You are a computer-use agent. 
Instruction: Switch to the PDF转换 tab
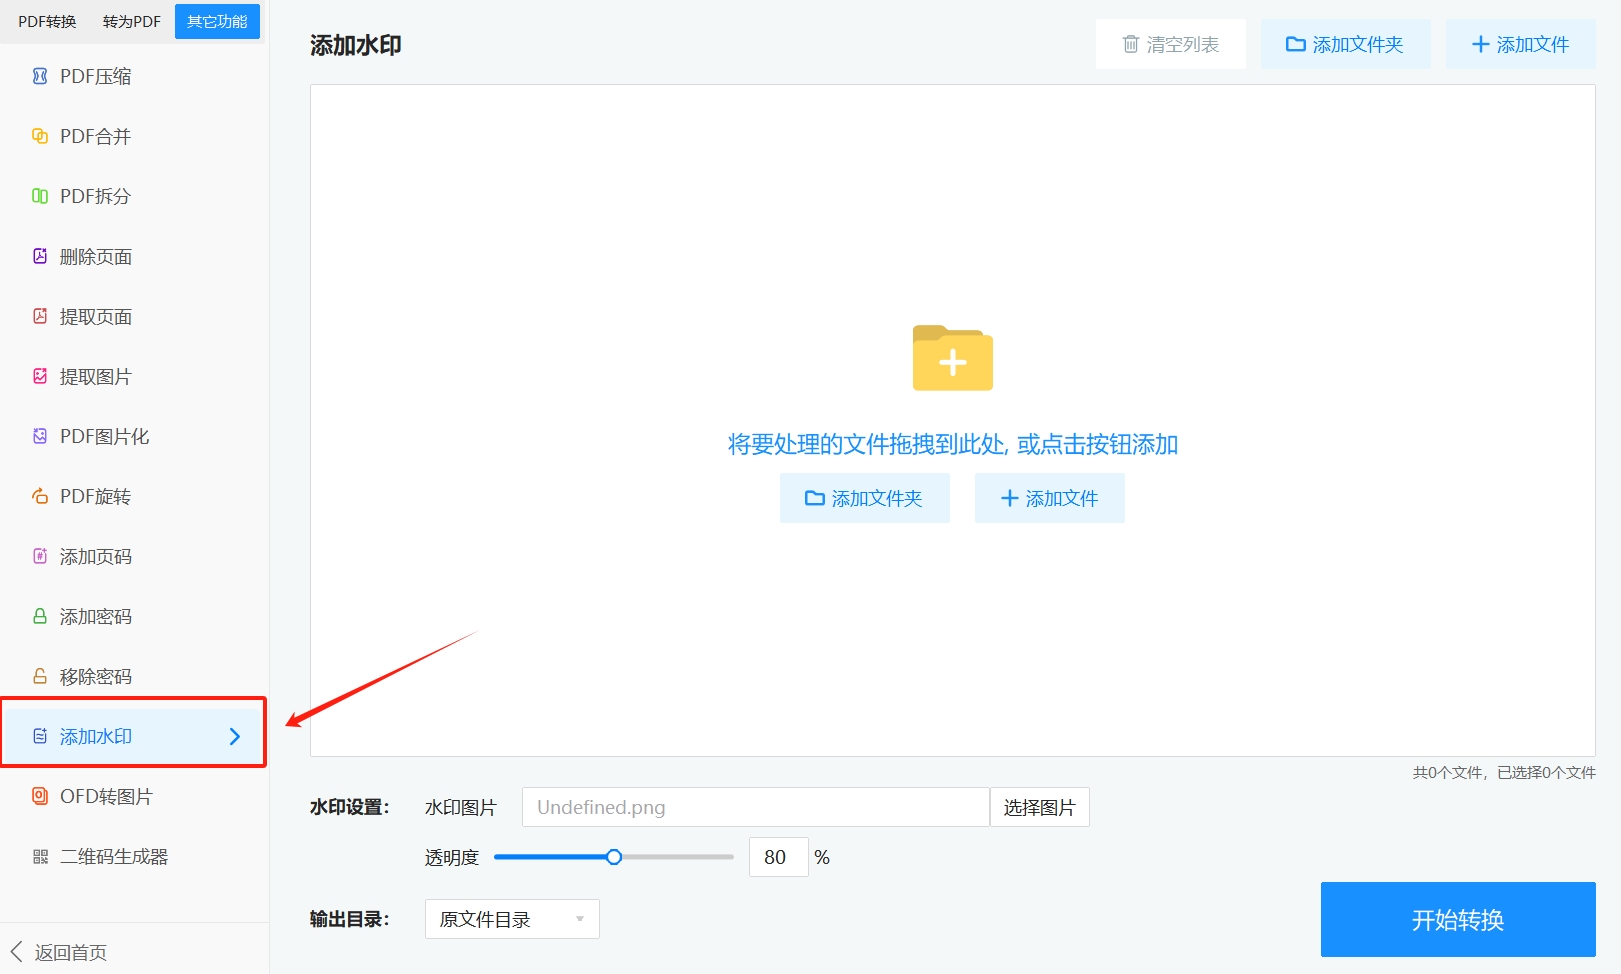[x=47, y=21]
